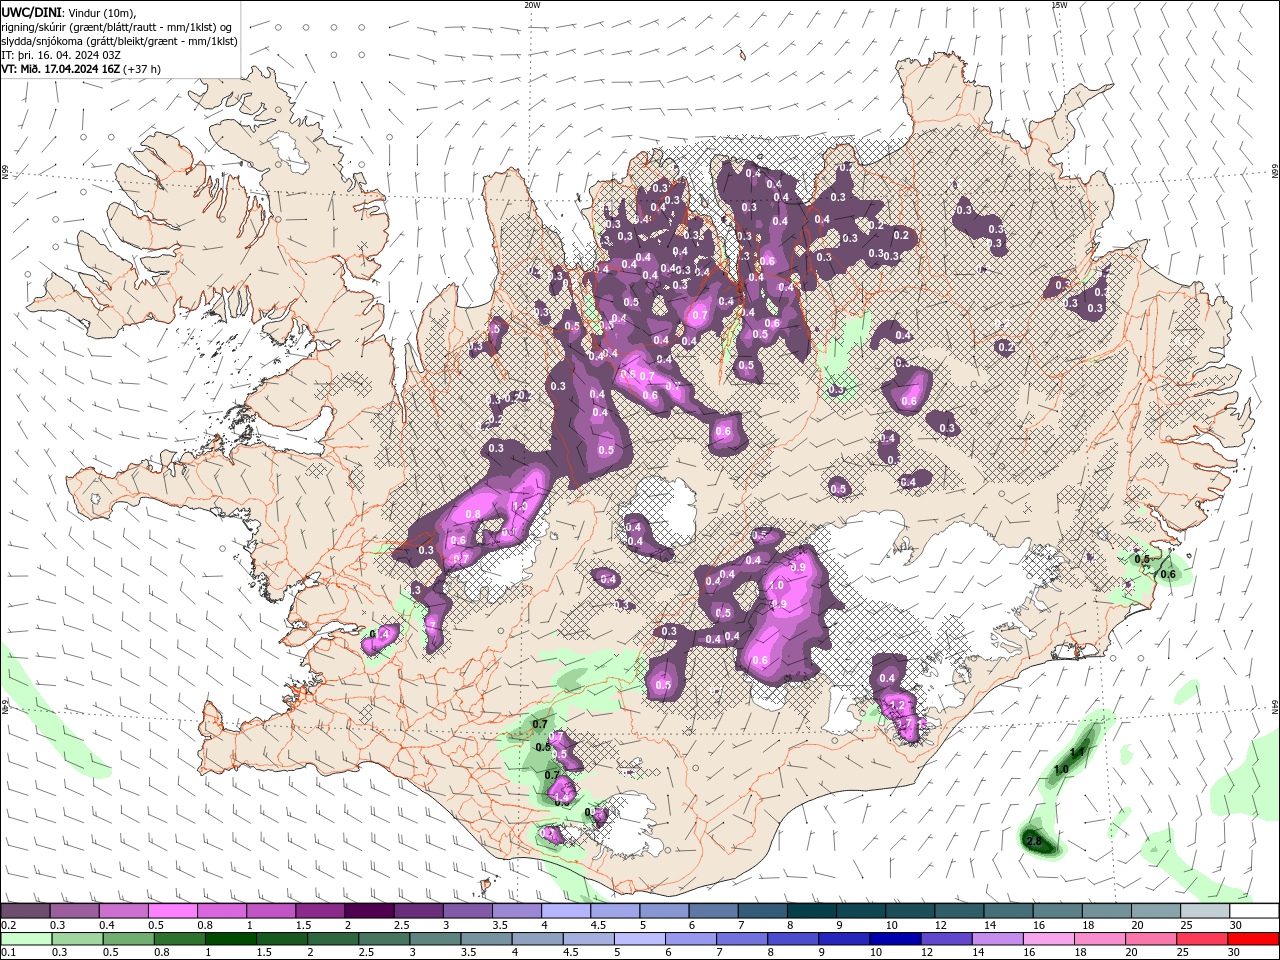
Task: Click snow scale swatch between 0.3 and 0.4
Action: tap(74, 911)
